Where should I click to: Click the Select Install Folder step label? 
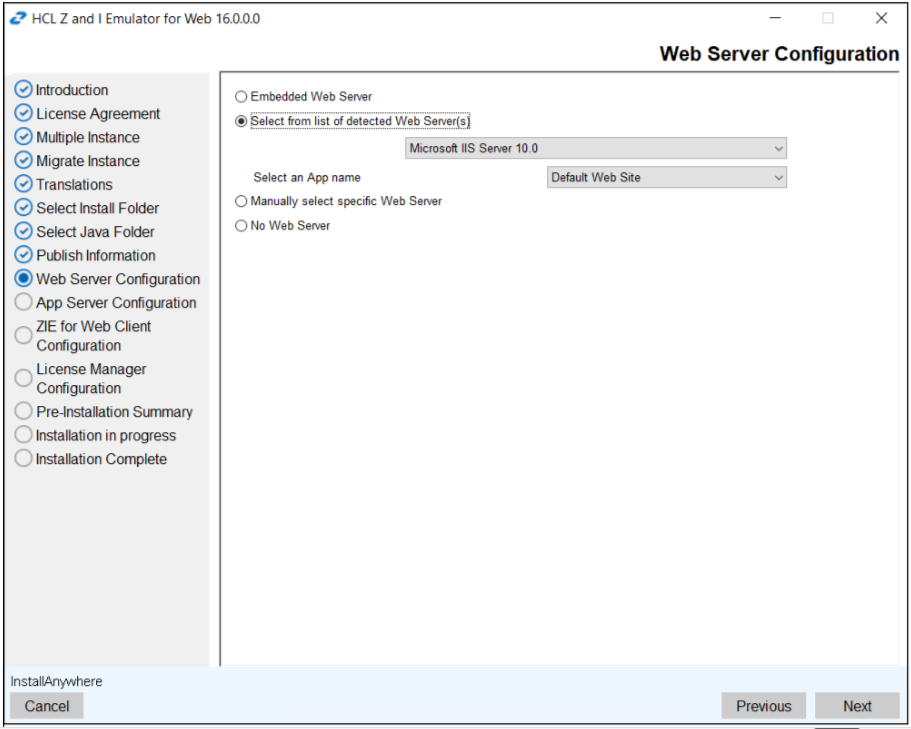click(x=98, y=208)
